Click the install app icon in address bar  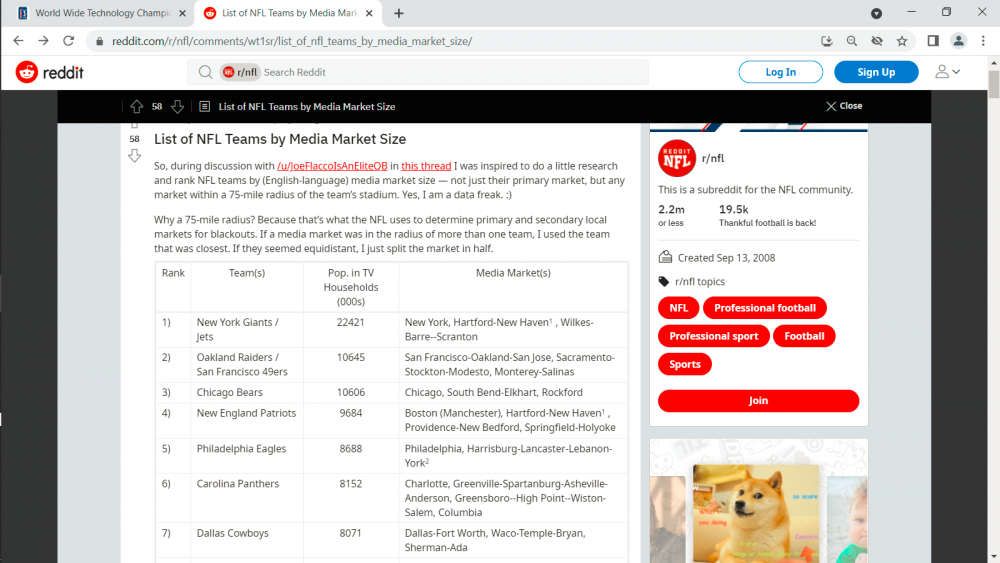point(827,41)
